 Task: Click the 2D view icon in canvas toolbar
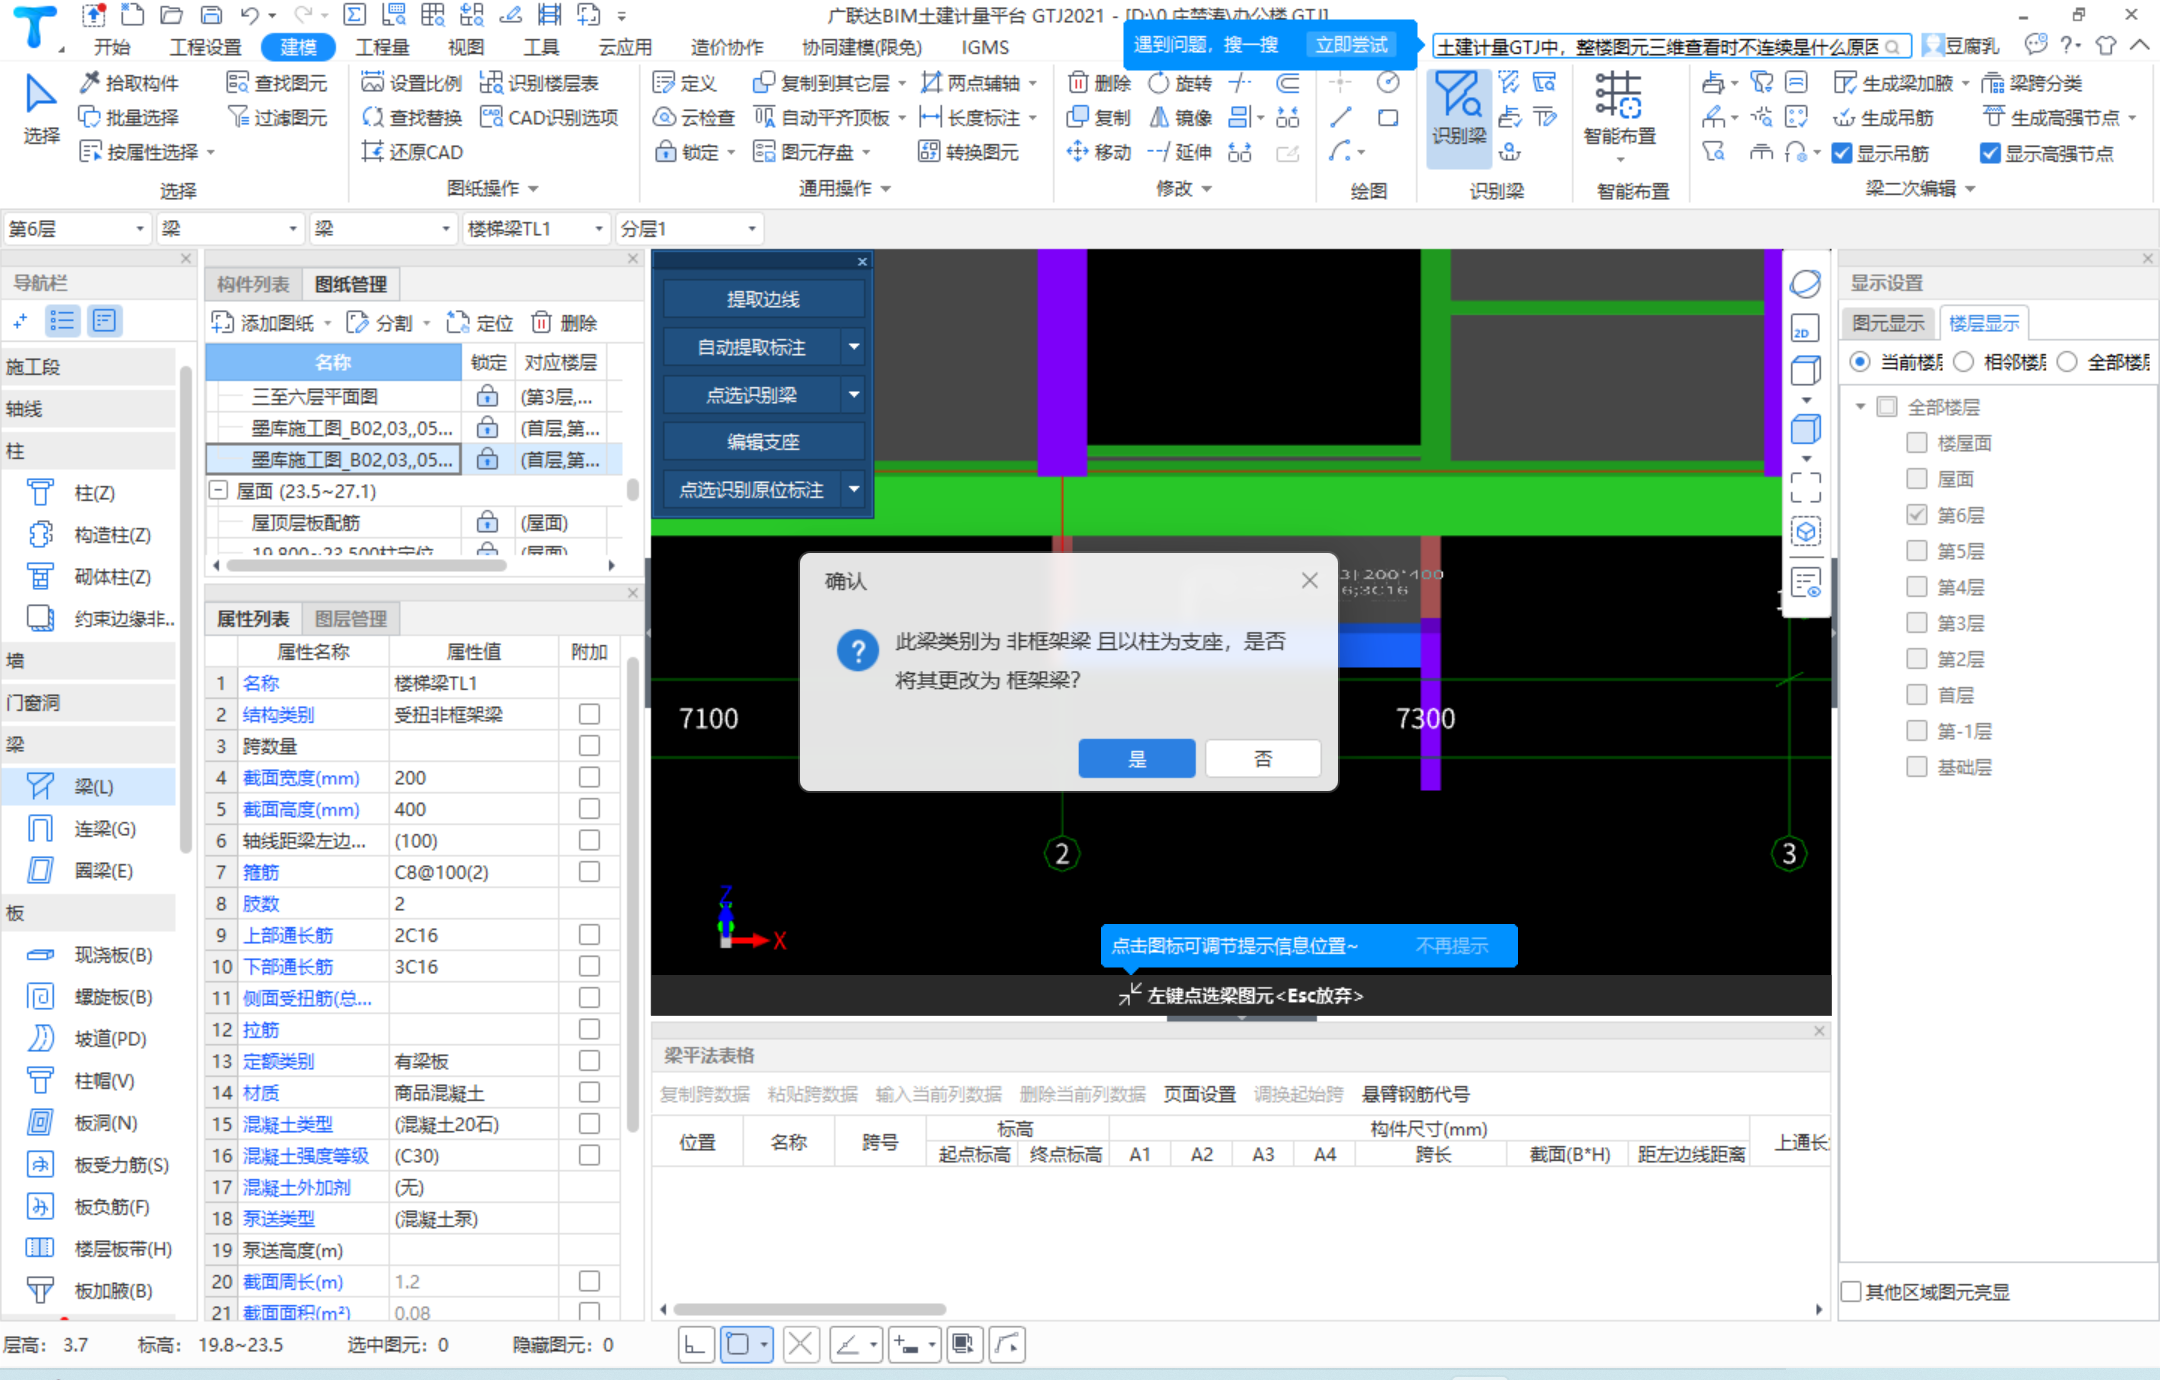[1805, 327]
